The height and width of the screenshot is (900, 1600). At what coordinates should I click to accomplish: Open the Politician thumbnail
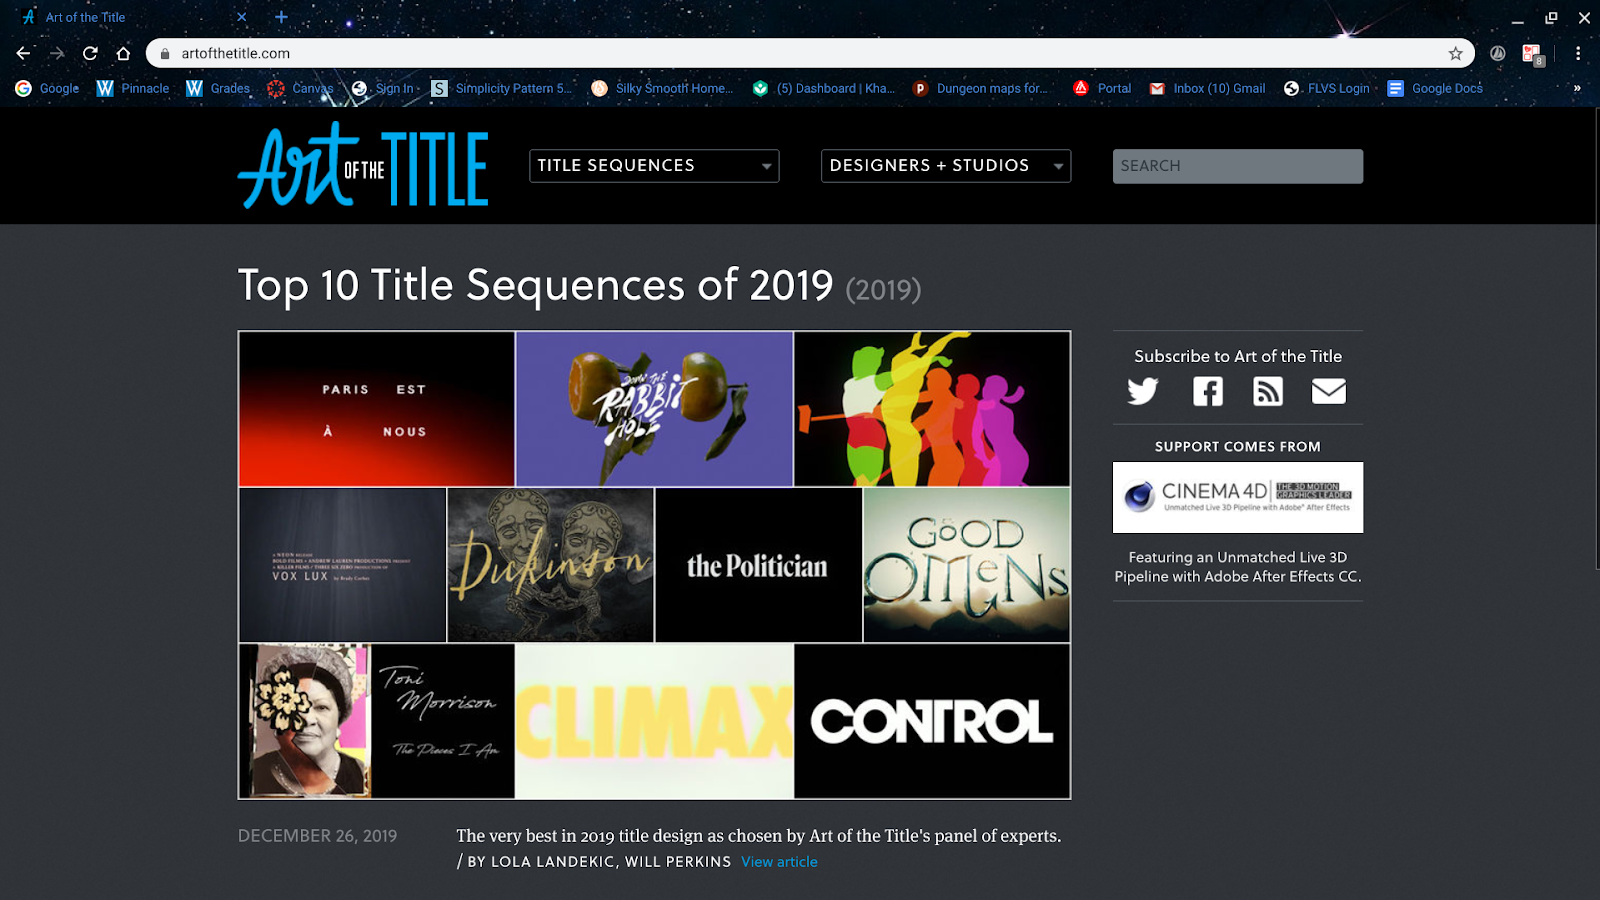tap(759, 565)
